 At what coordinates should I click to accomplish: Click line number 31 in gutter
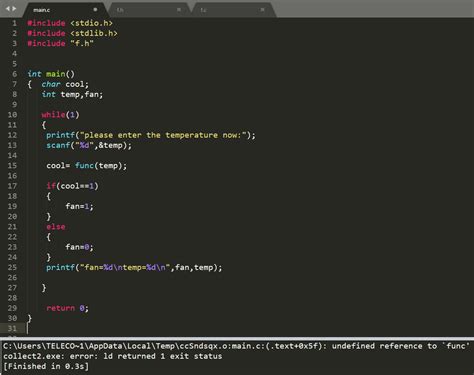[x=12, y=329]
